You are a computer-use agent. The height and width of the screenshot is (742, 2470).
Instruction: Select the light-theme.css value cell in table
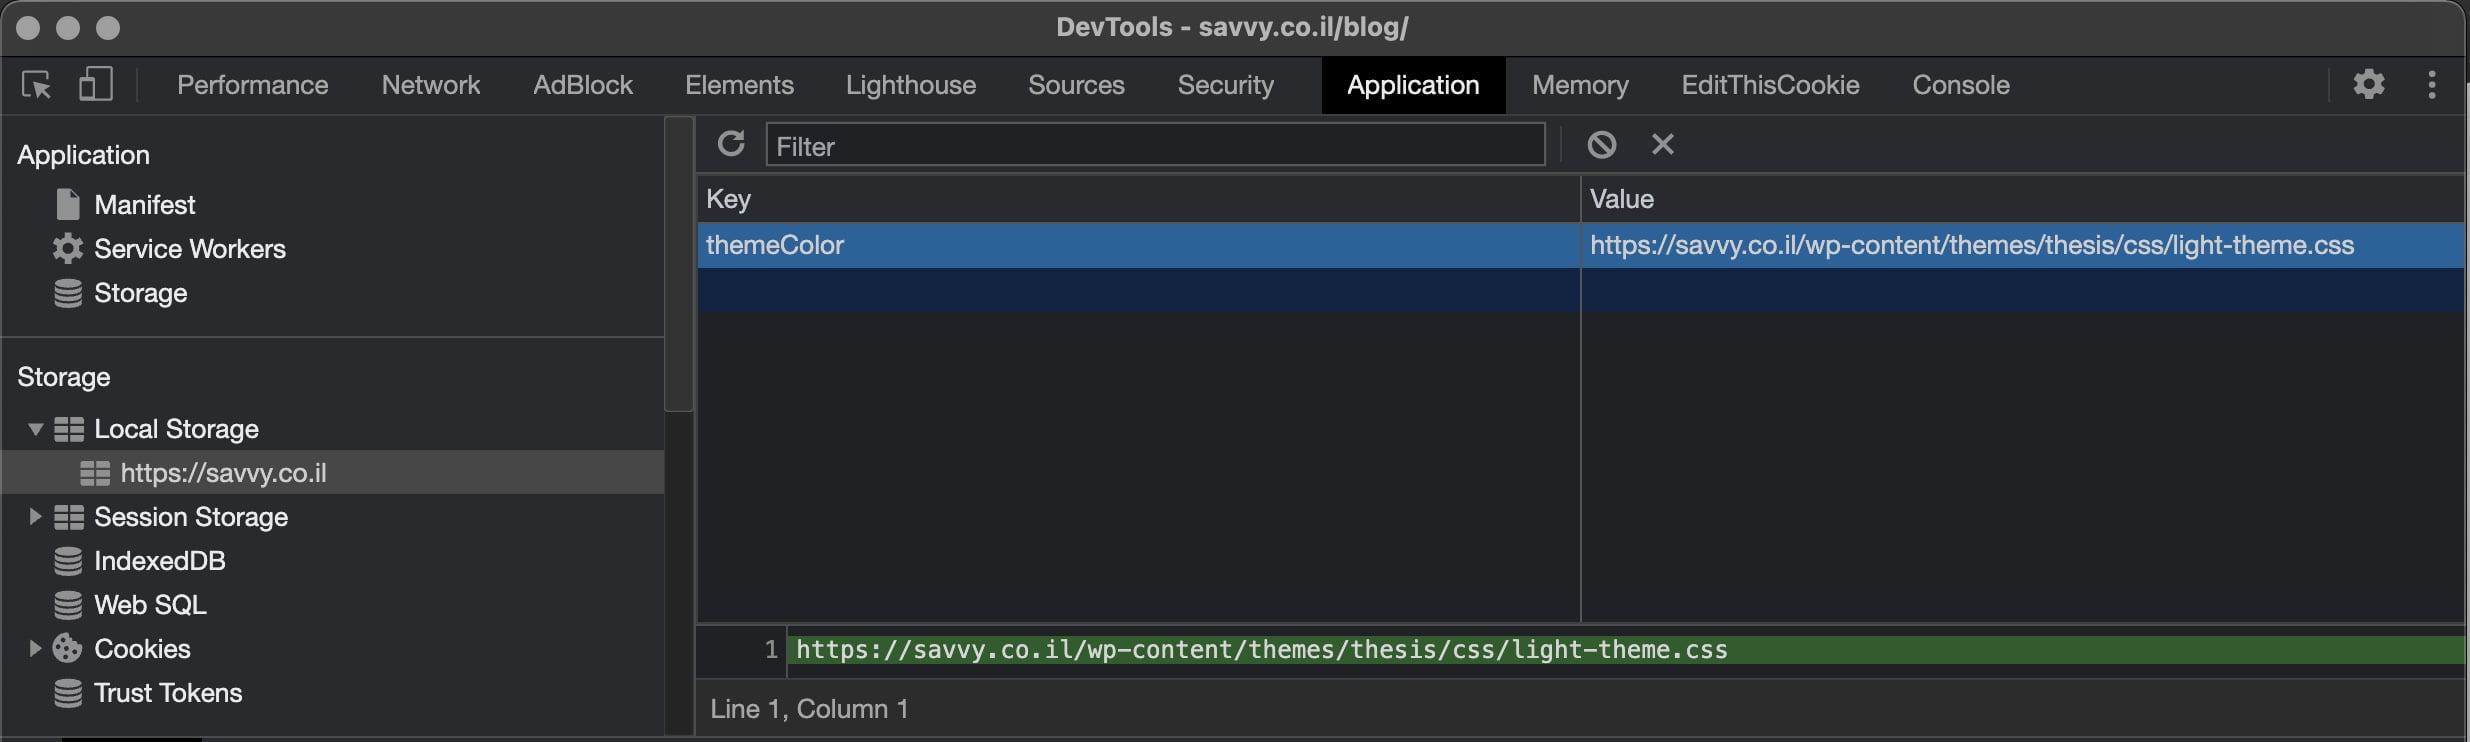2023,245
